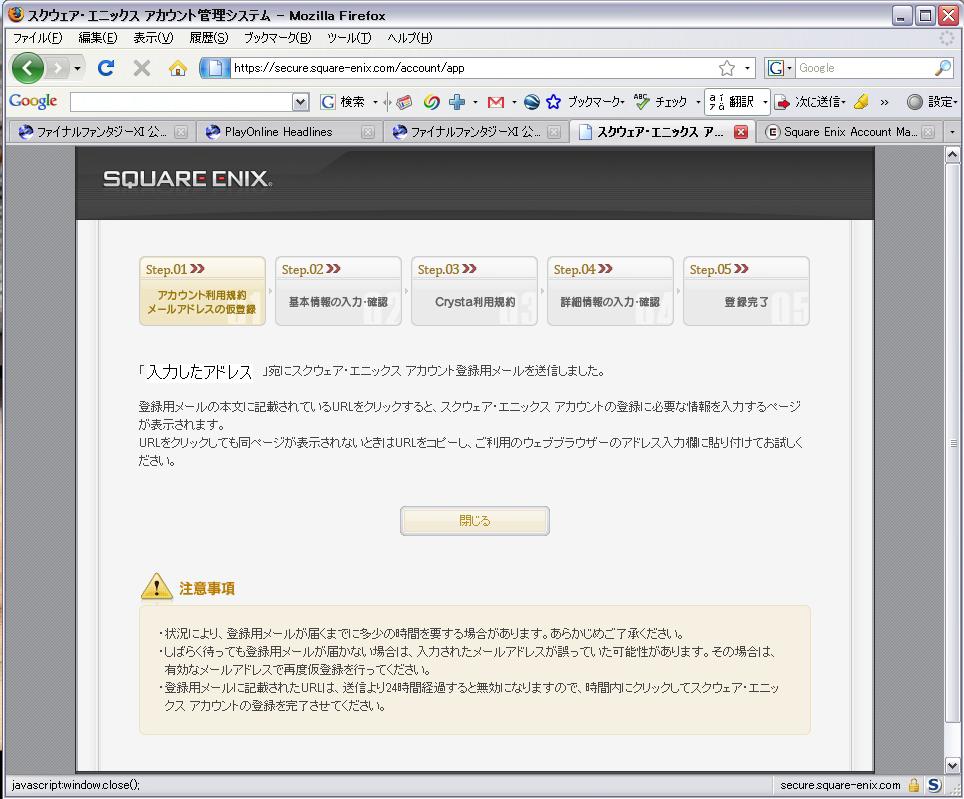This screenshot has width=964, height=799.
Task: Open the ツール(T) menu
Action: (349, 38)
